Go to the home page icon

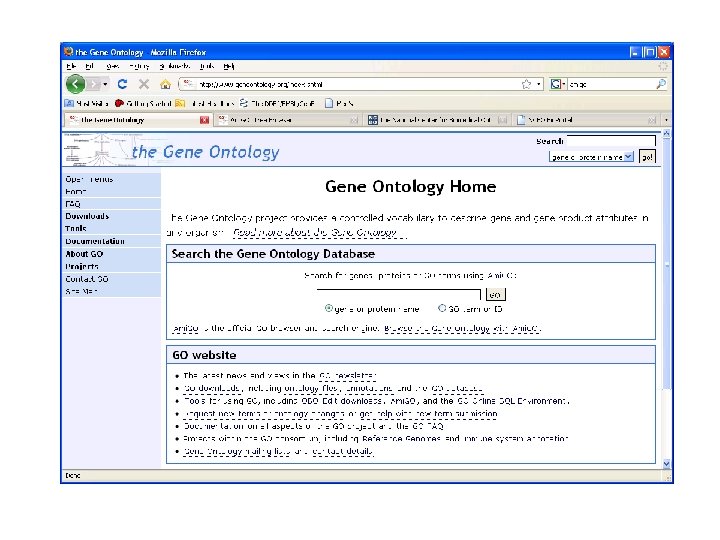click(165, 84)
